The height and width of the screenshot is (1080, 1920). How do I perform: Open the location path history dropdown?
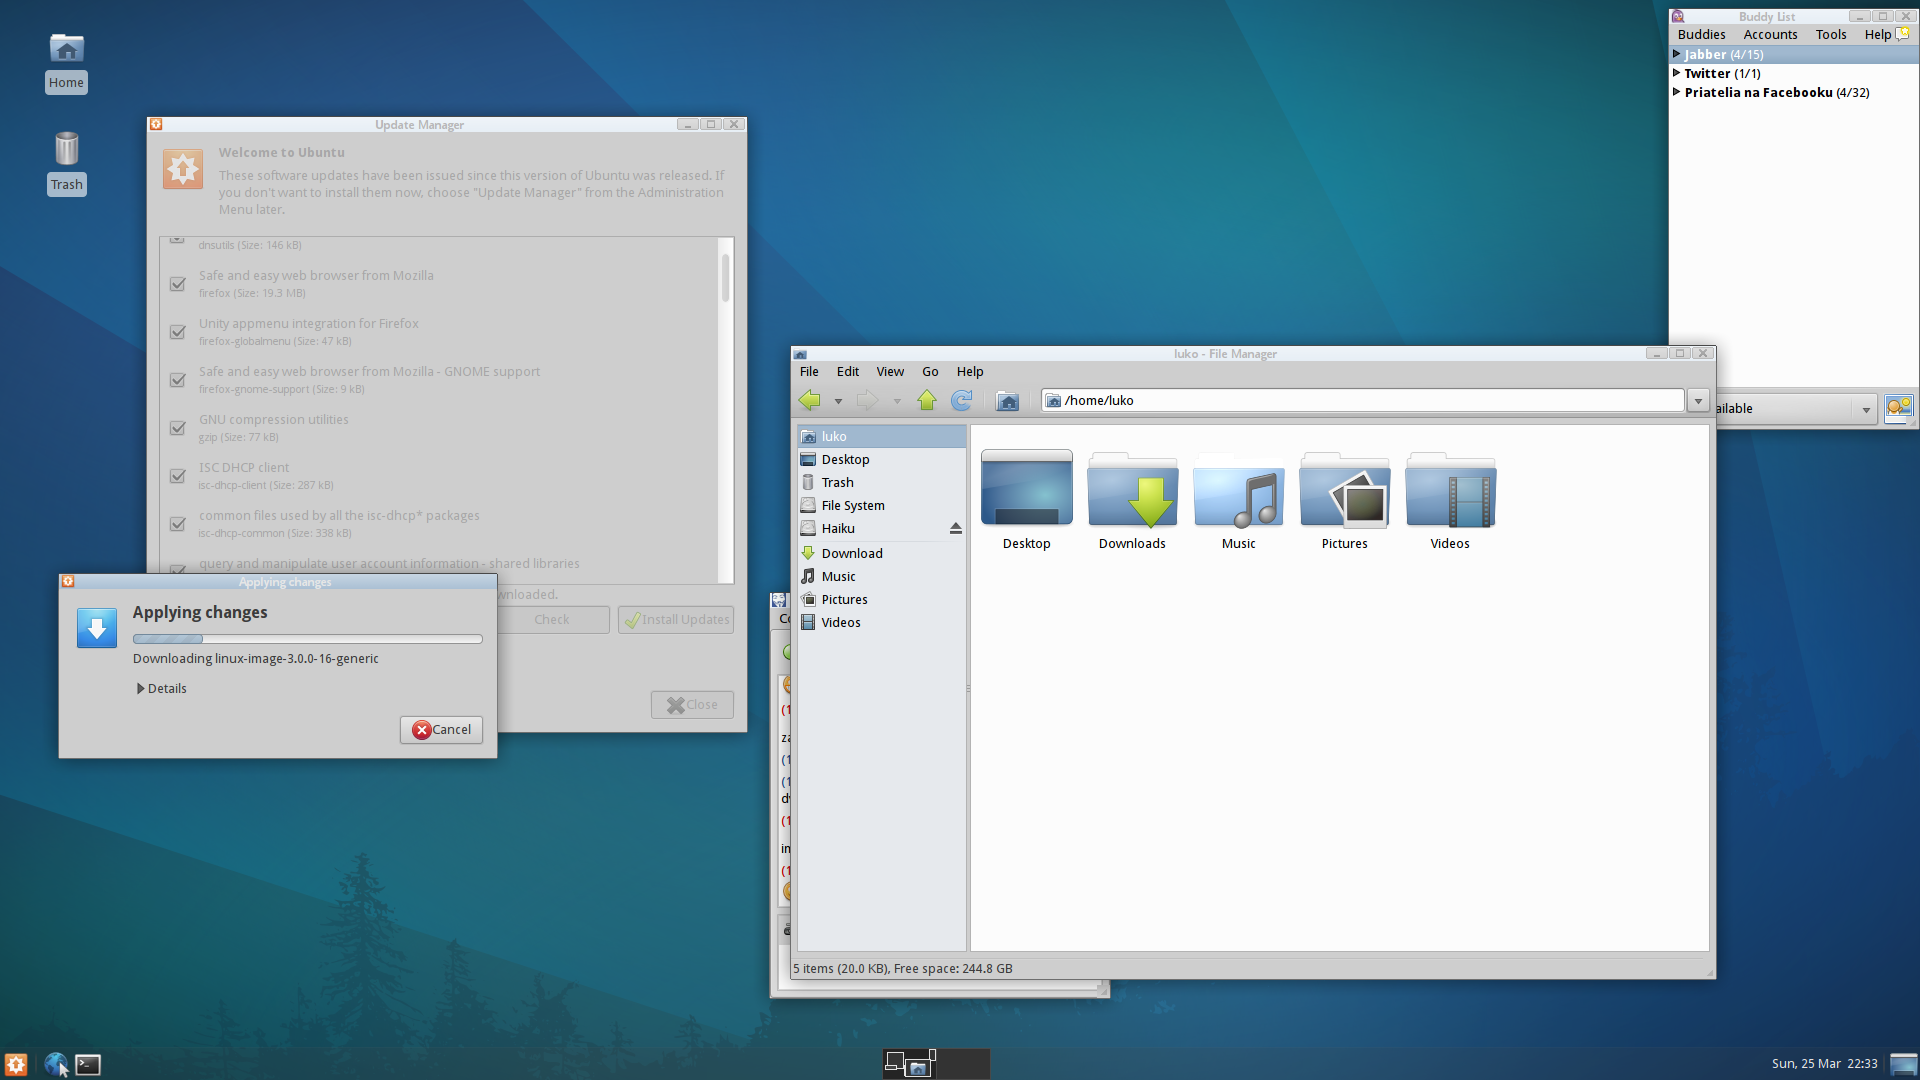click(1698, 401)
